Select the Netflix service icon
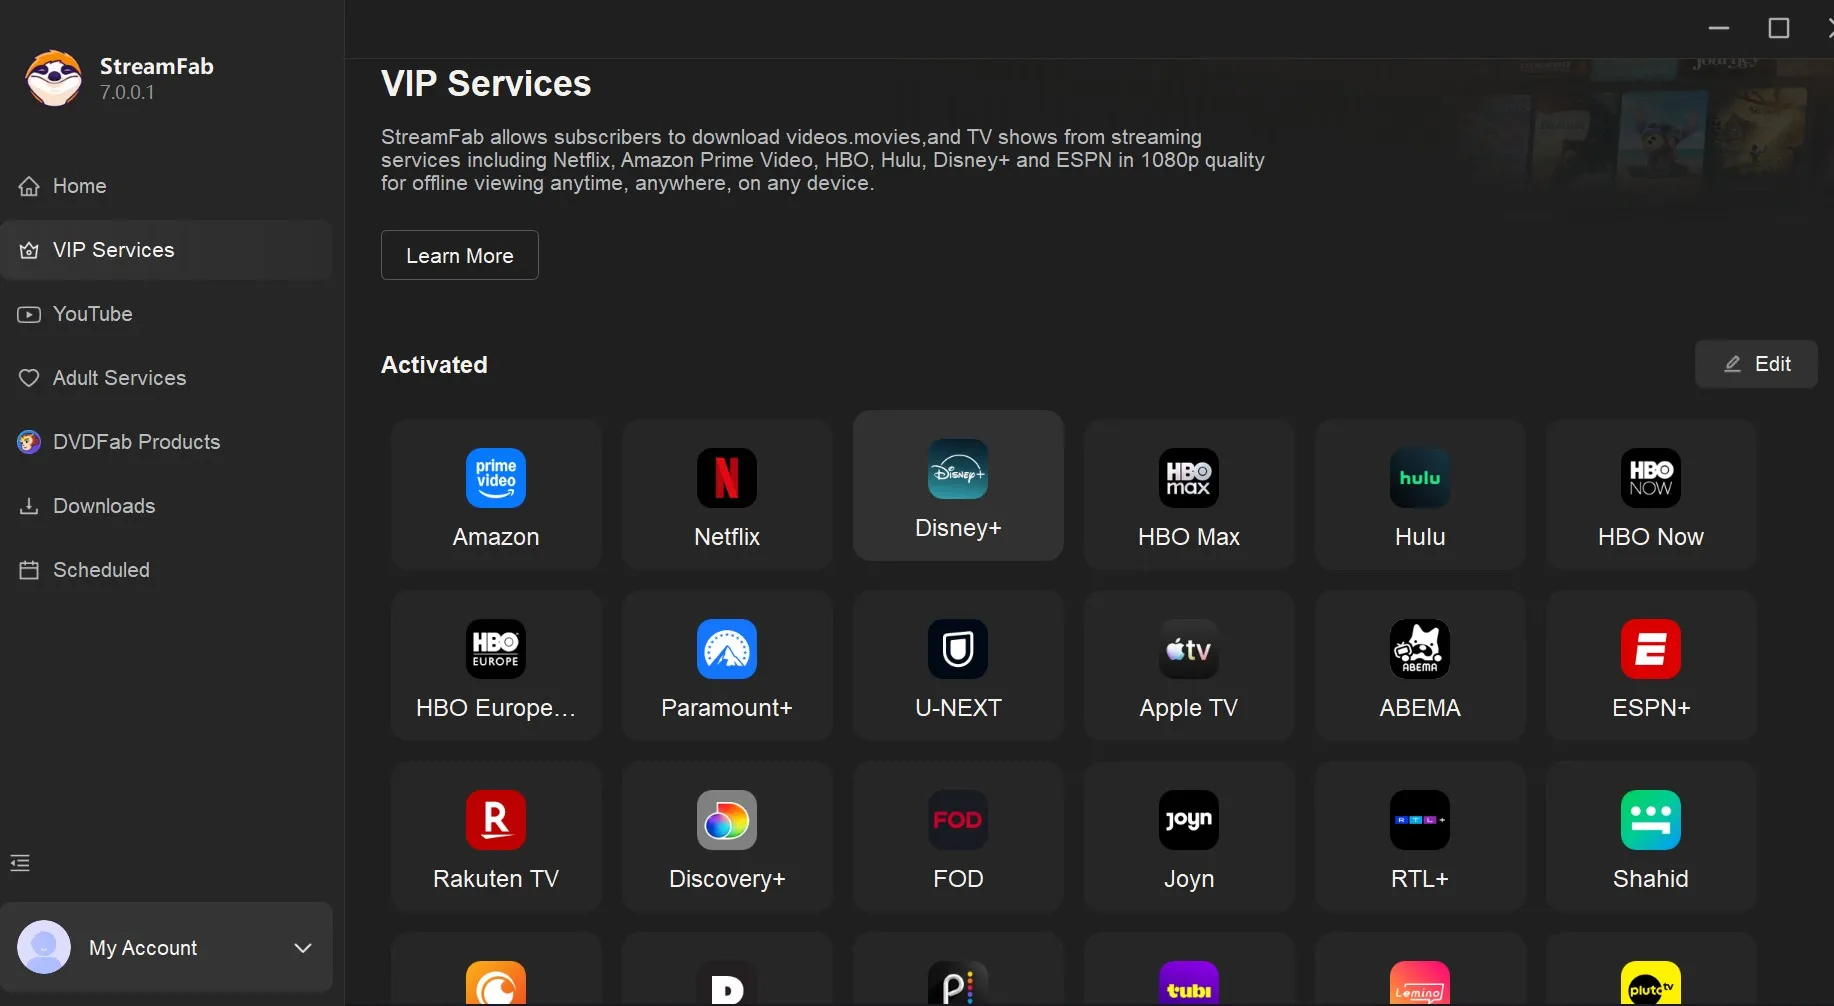This screenshot has width=1834, height=1006. tap(727, 495)
